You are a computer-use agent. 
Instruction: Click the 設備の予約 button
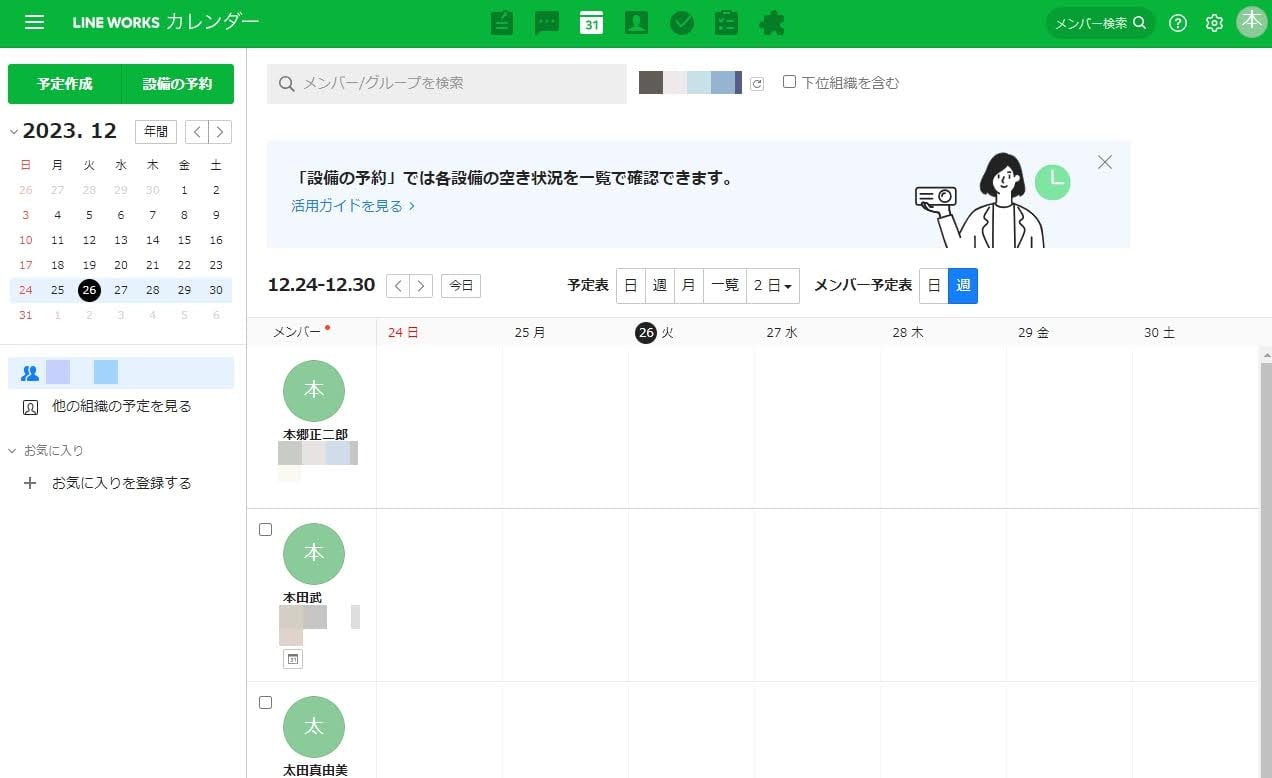(x=178, y=84)
